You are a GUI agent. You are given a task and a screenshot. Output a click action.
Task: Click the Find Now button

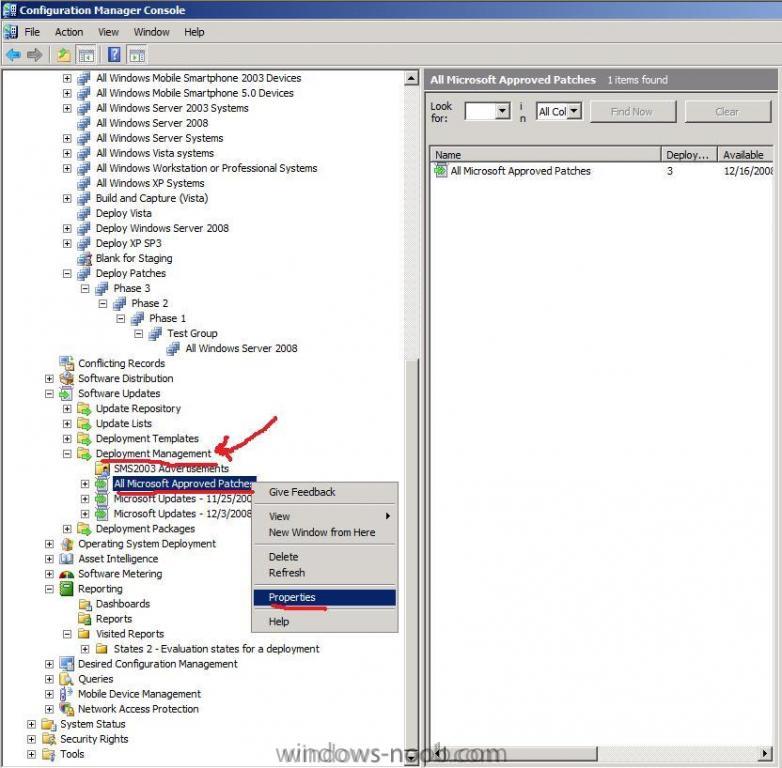coord(633,112)
